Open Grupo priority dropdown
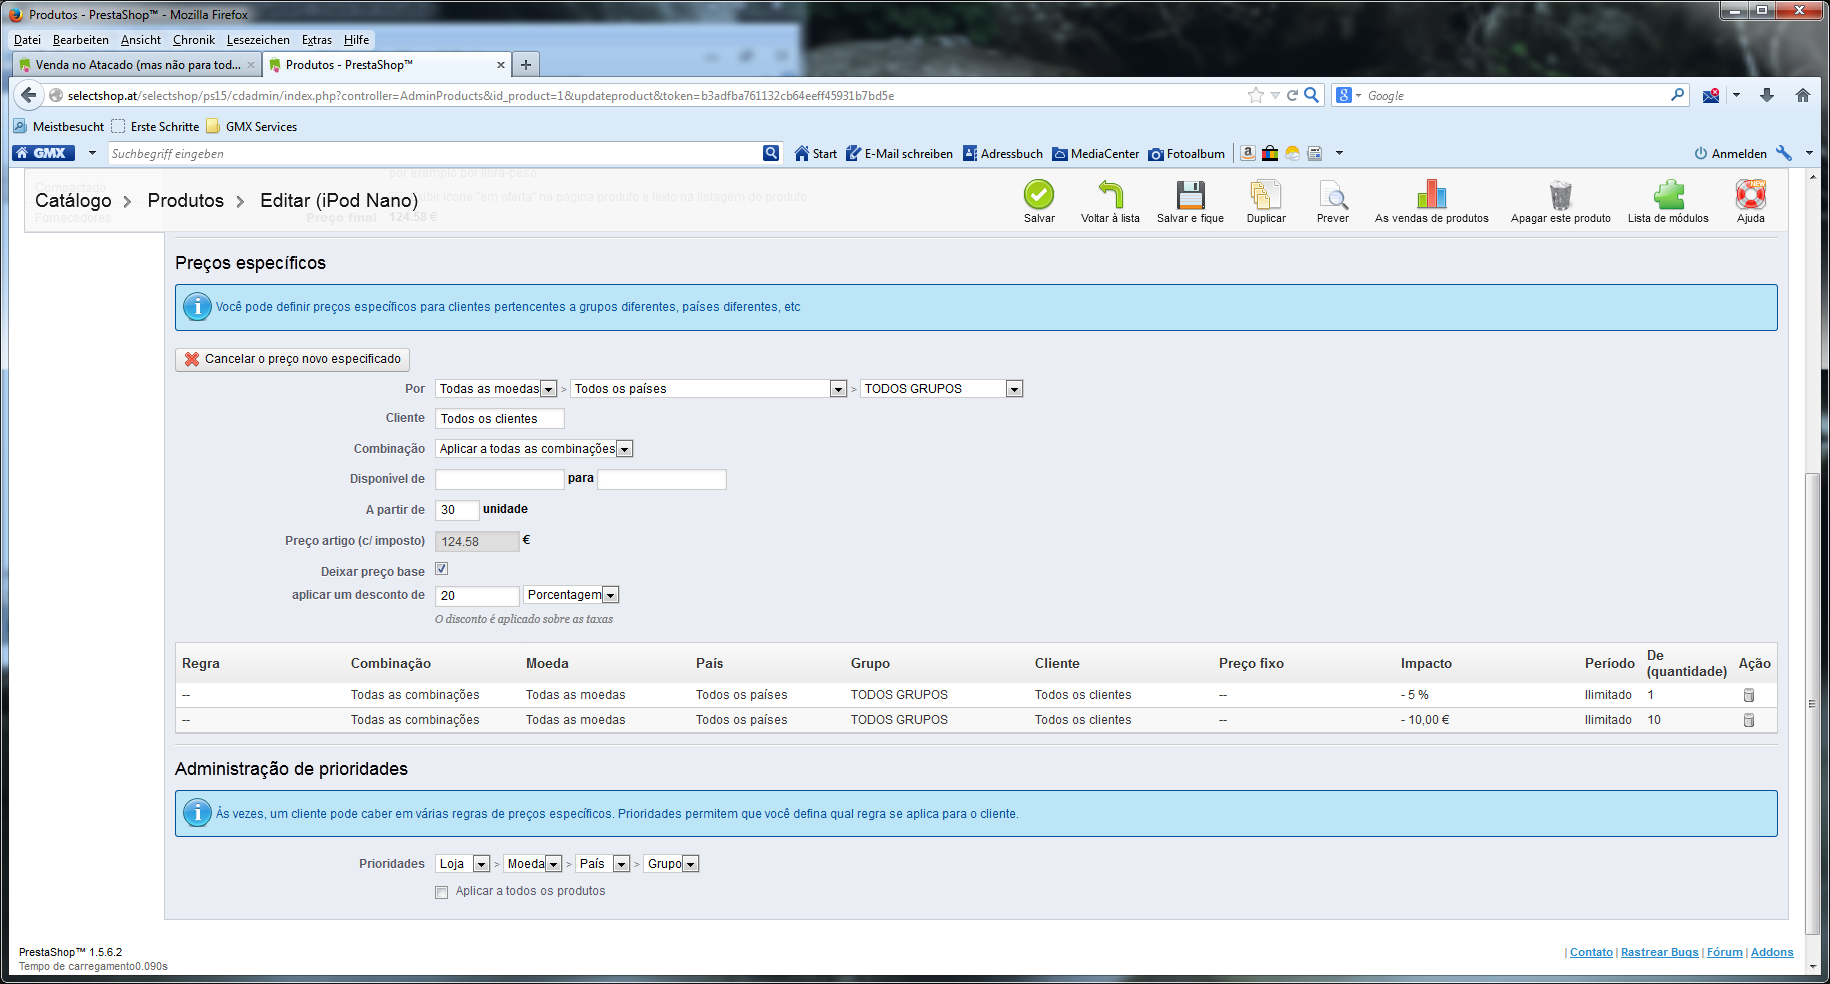 pyautogui.click(x=672, y=864)
